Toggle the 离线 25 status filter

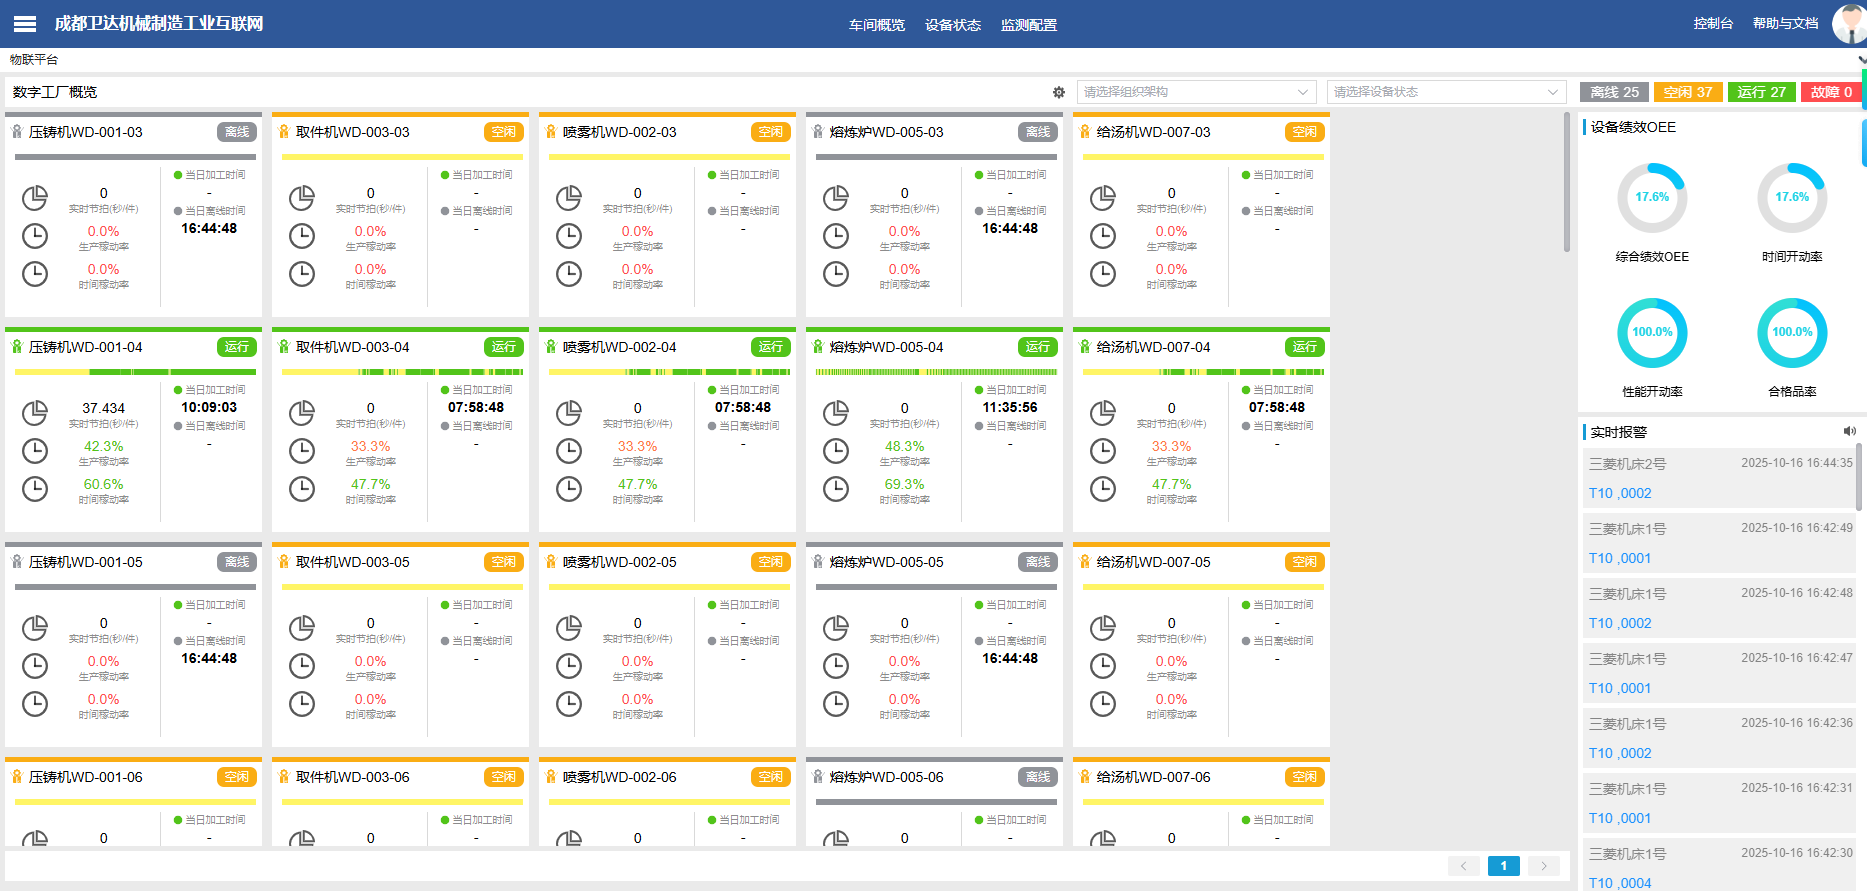pyautogui.click(x=1614, y=92)
